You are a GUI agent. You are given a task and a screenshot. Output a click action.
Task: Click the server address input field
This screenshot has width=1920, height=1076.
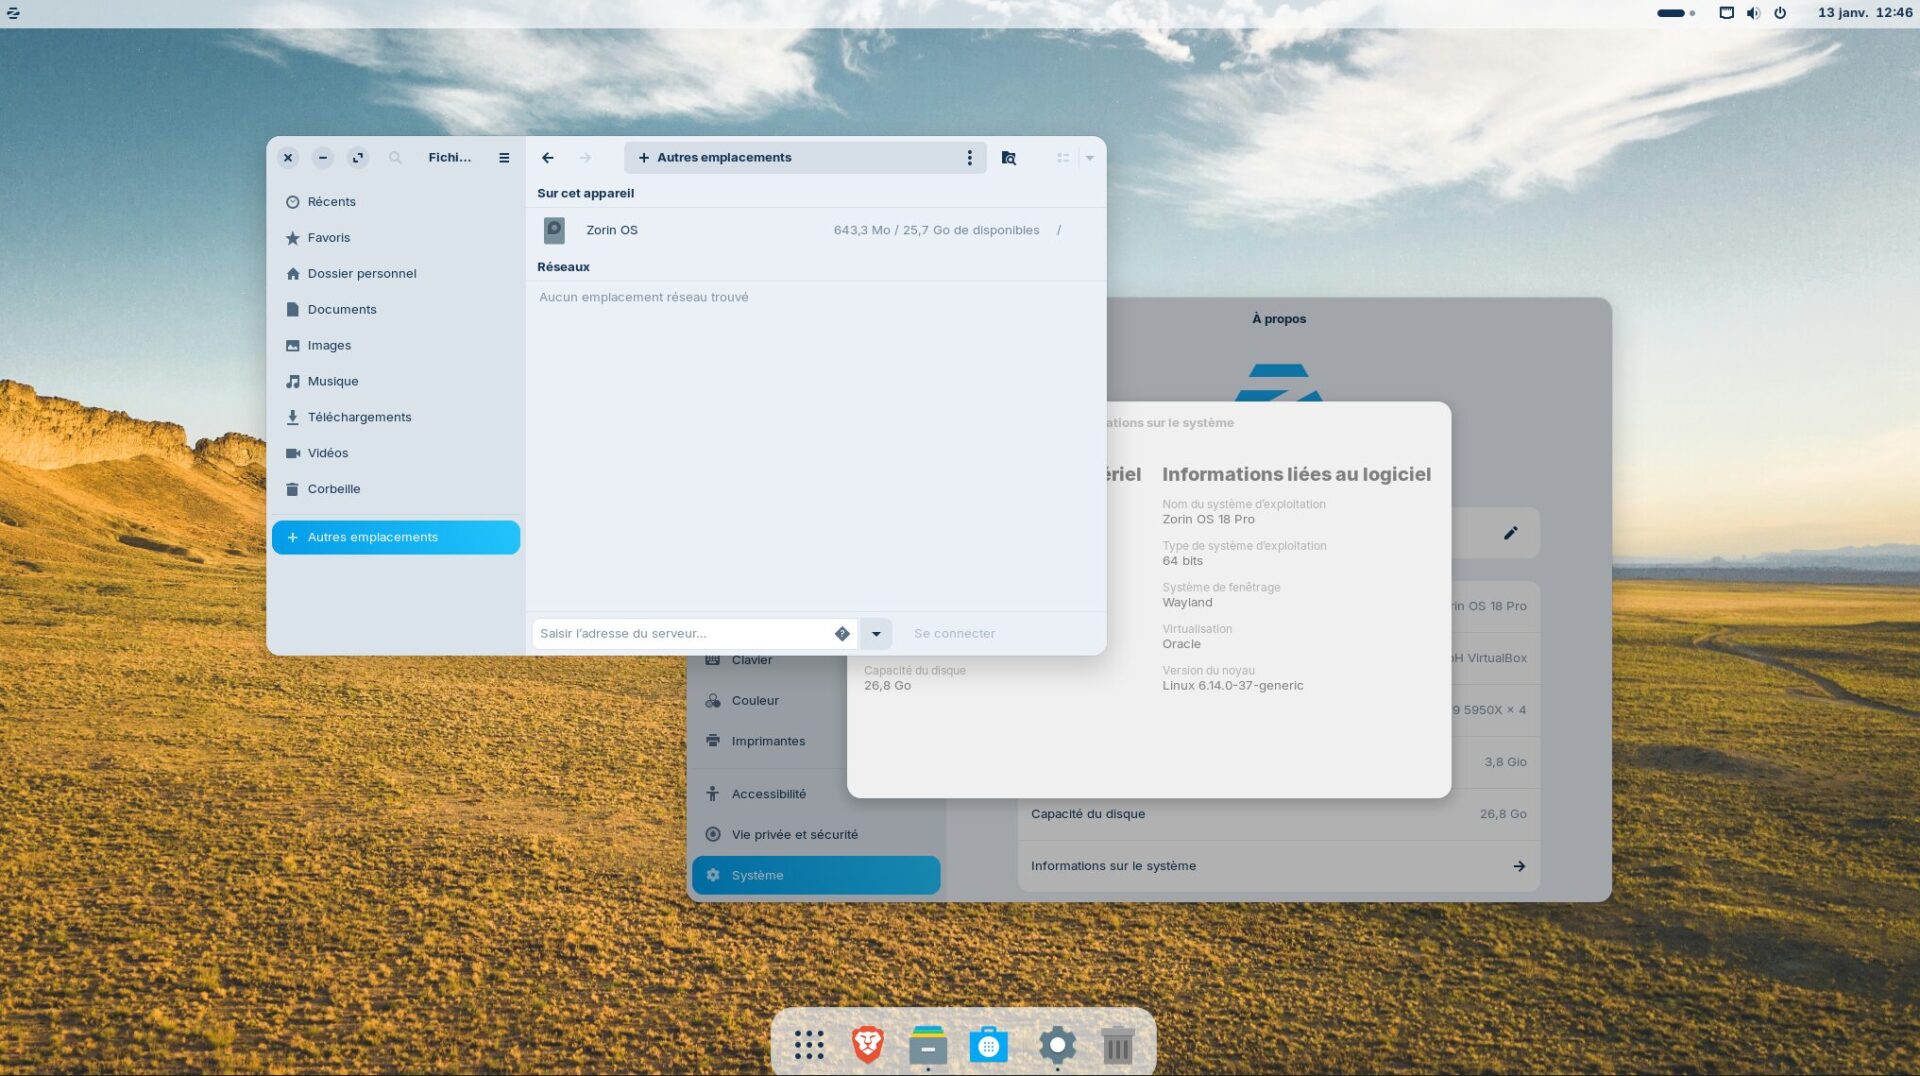682,634
